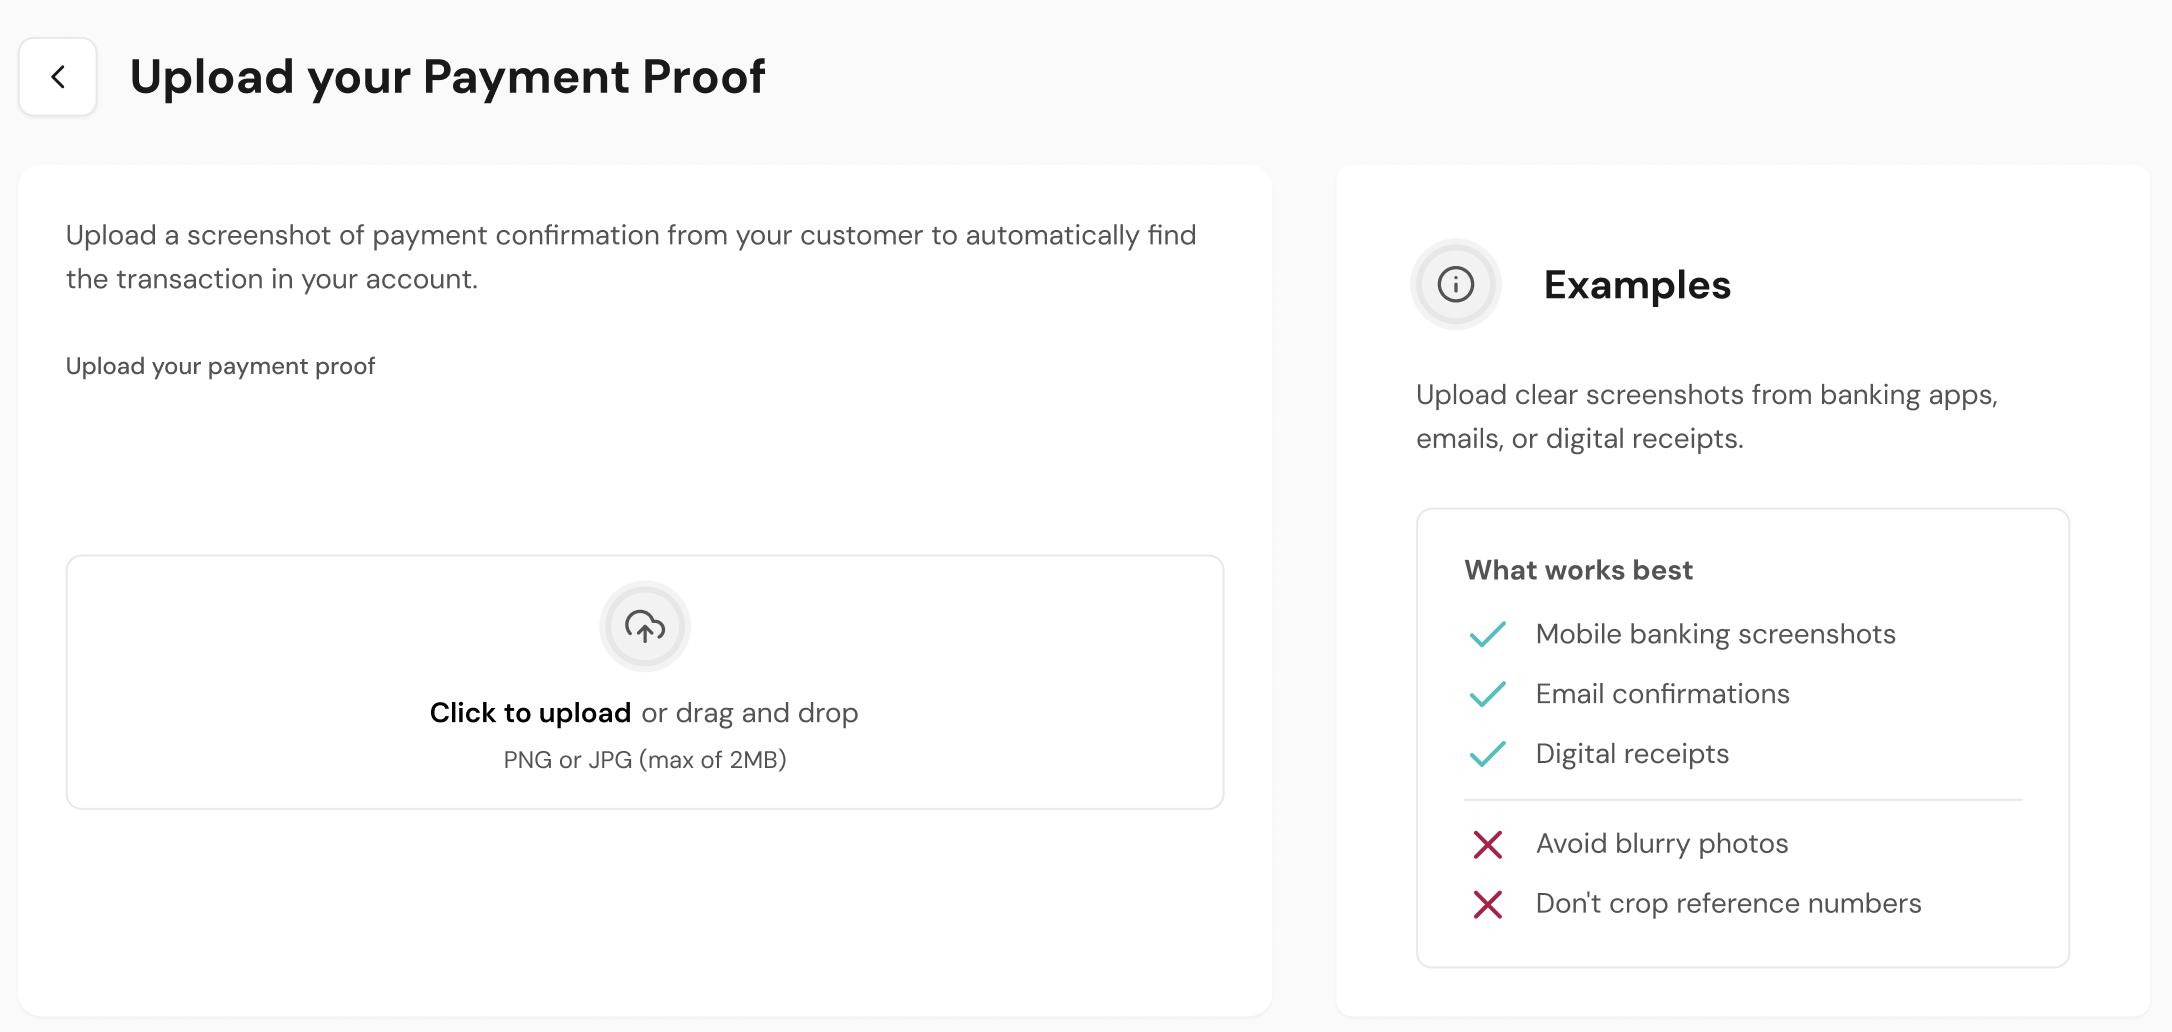2172x1032 pixels.
Task: Click checkmark beside Mobile banking screenshots
Action: click(x=1488, y=635)
